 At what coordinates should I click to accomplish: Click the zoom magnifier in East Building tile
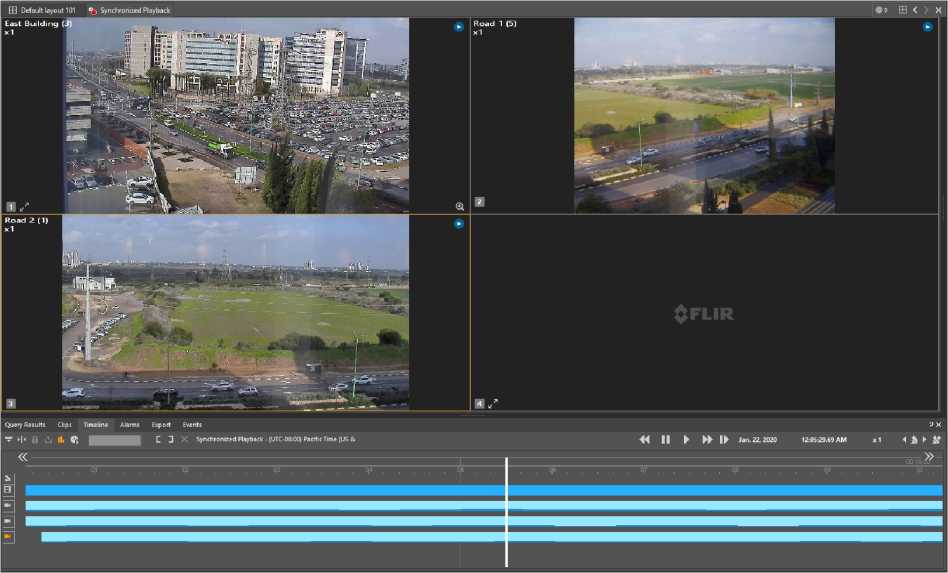(460, 206)
